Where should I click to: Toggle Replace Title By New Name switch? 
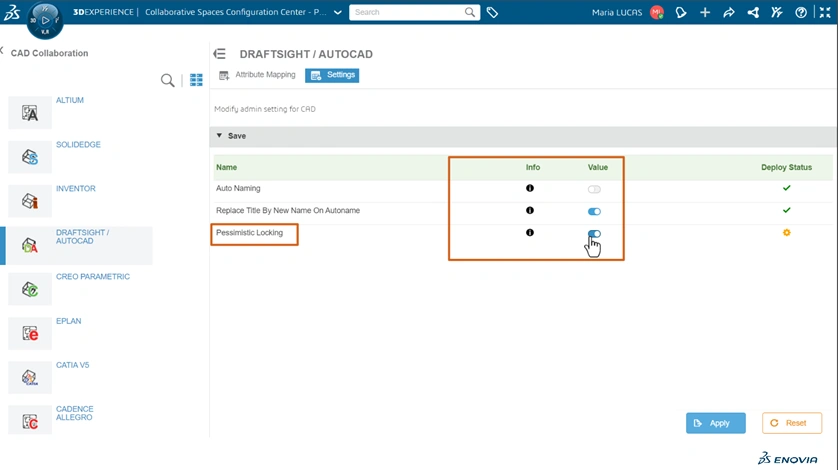(x=594, y=211)
